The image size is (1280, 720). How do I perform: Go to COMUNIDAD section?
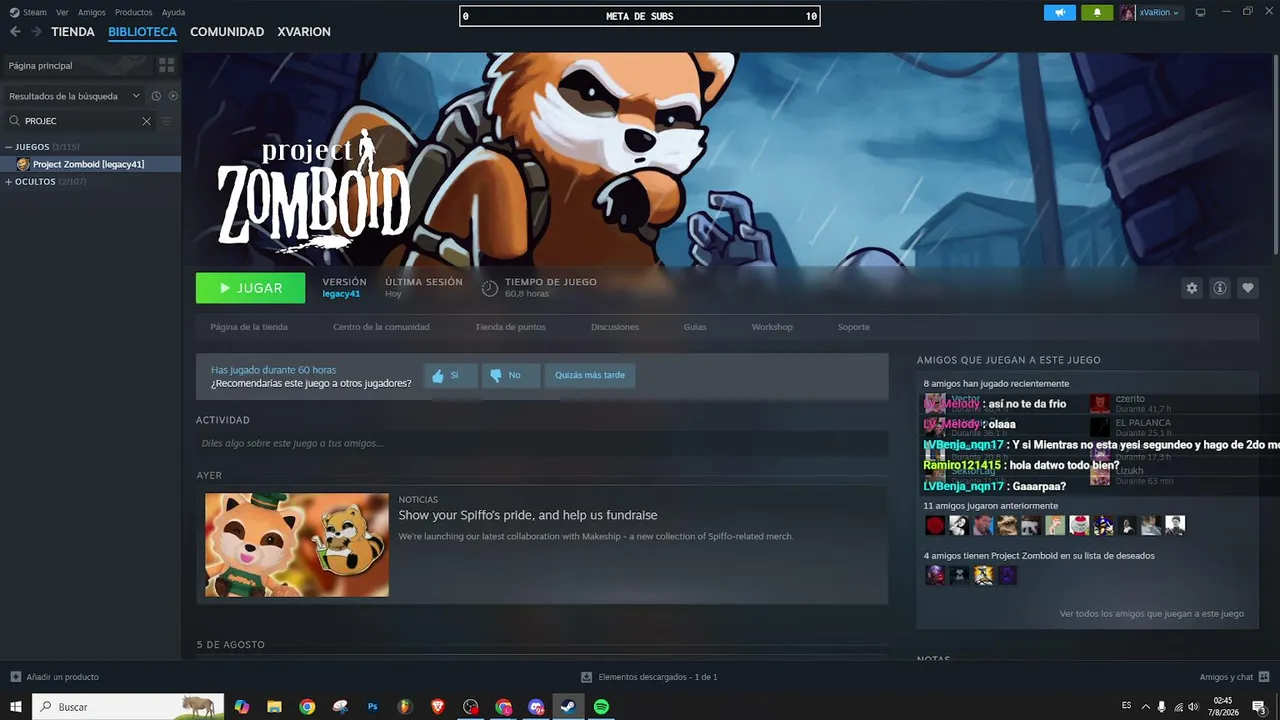point(227,32)
